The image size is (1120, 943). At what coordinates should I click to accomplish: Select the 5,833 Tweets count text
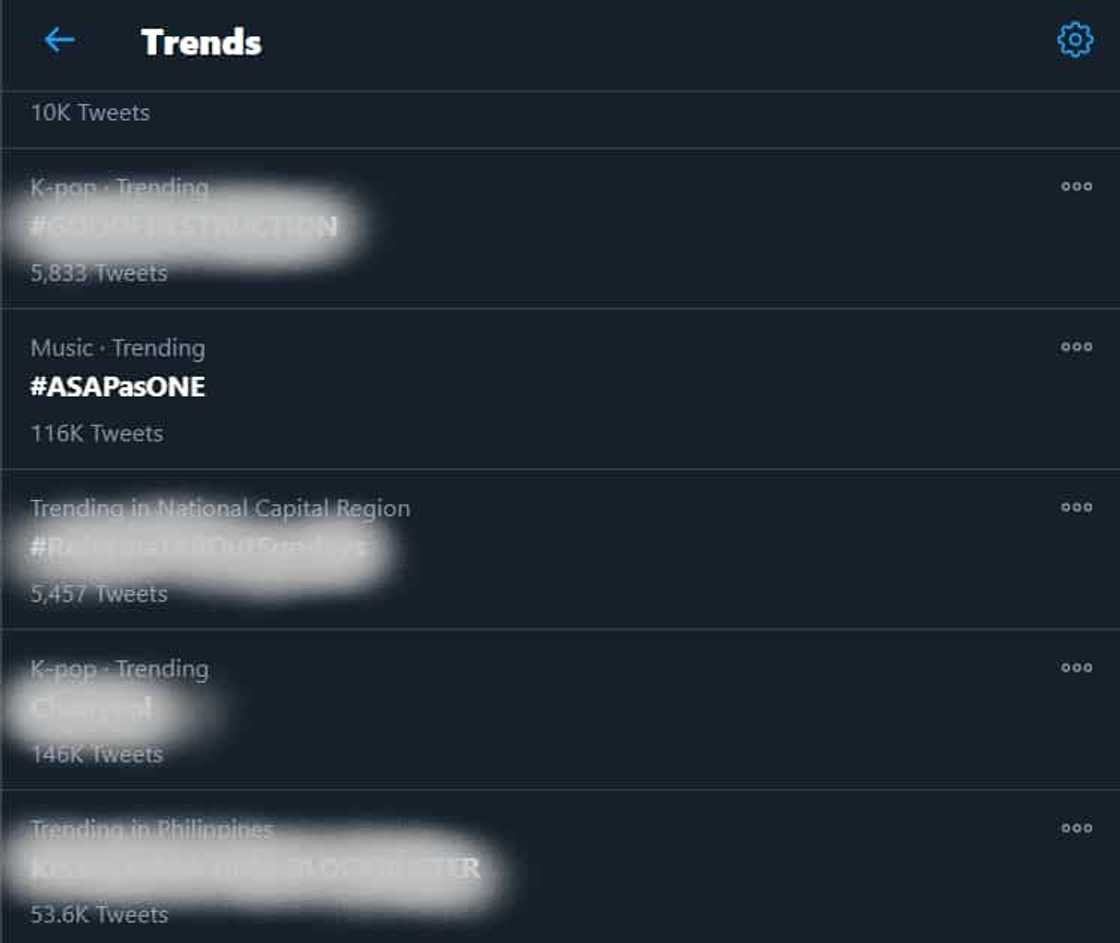(99, 273)
